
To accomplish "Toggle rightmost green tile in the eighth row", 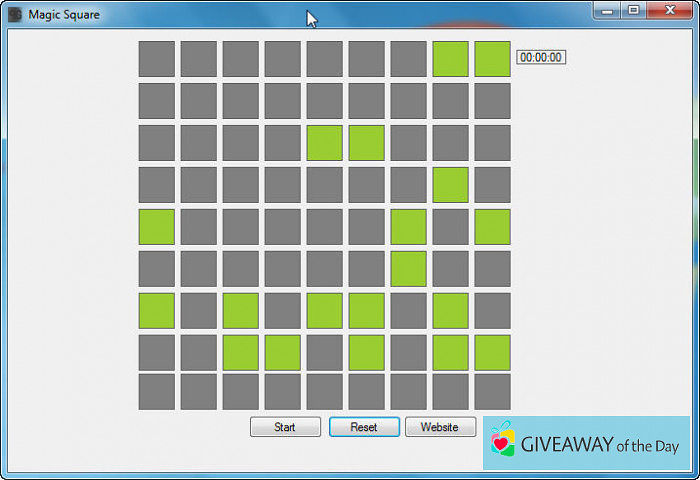I will coord(492,353).
